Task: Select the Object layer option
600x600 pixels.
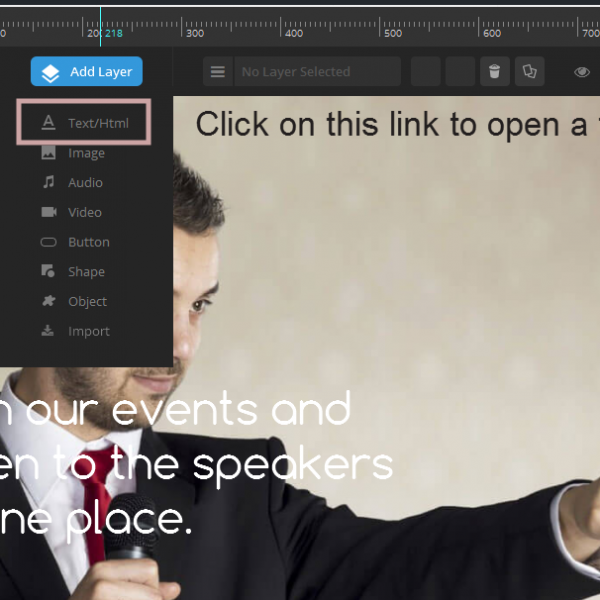Action: (x=87, y=301)
